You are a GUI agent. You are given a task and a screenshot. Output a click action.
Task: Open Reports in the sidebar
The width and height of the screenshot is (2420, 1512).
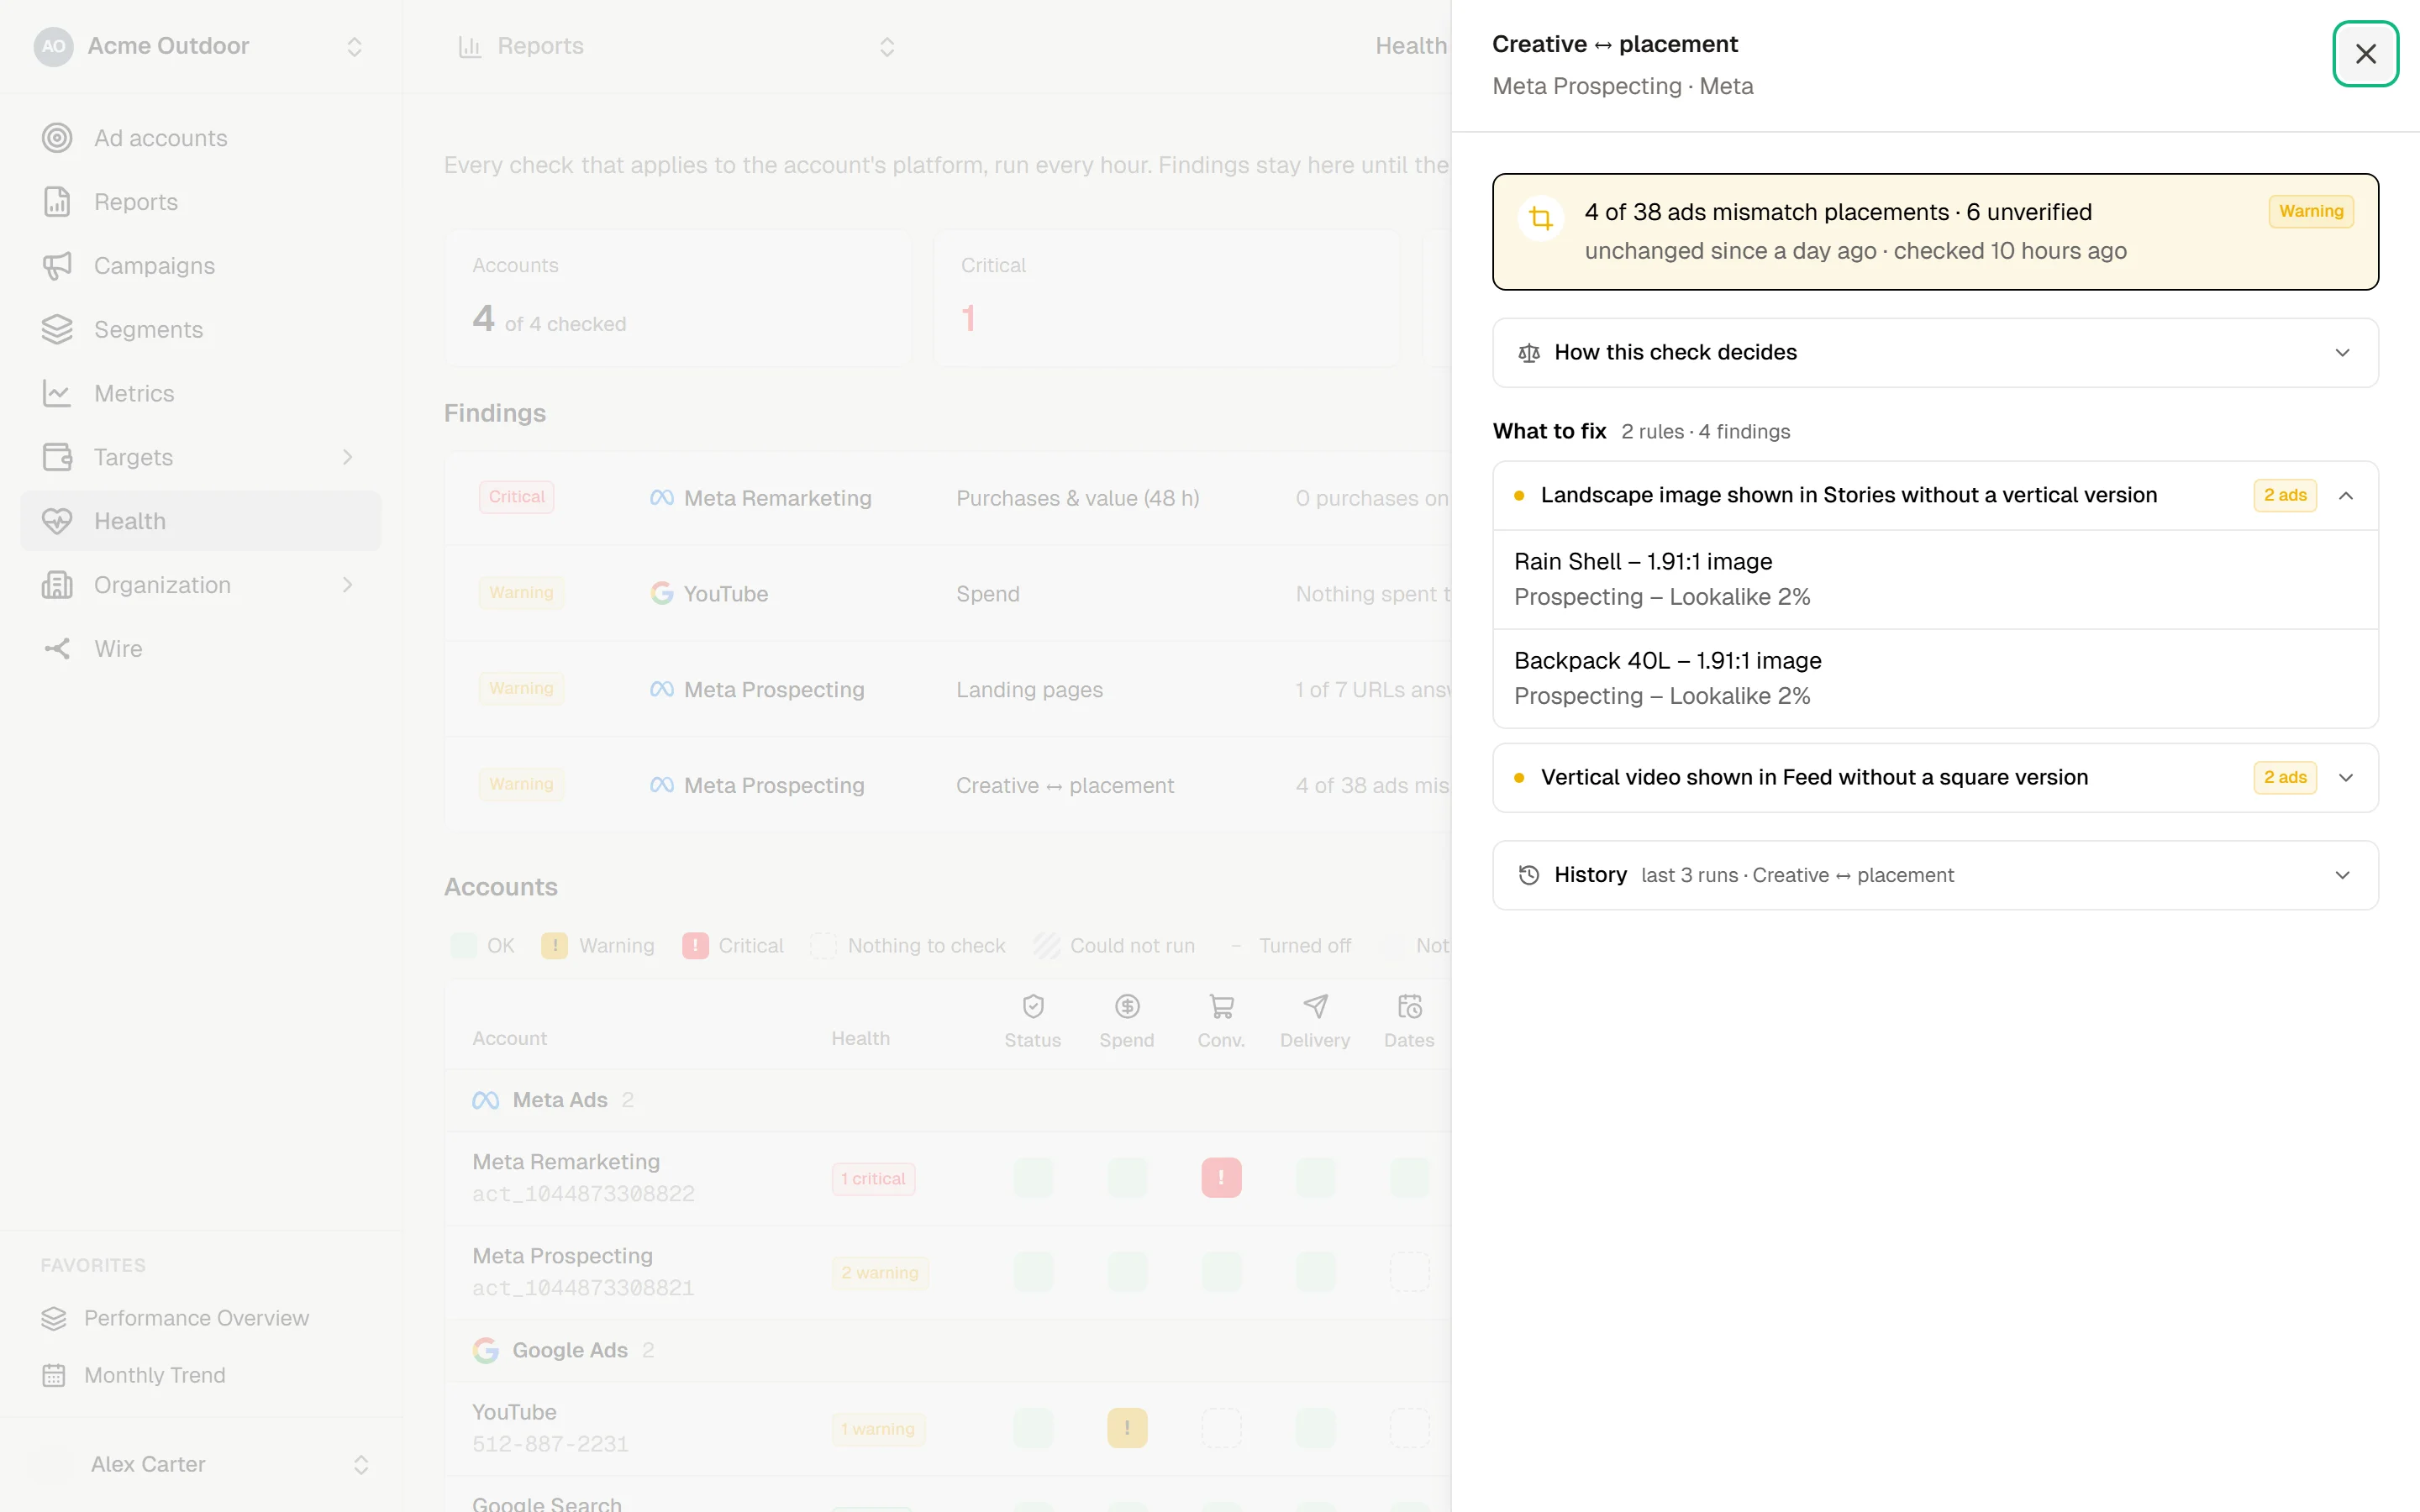tap(200, 202)
